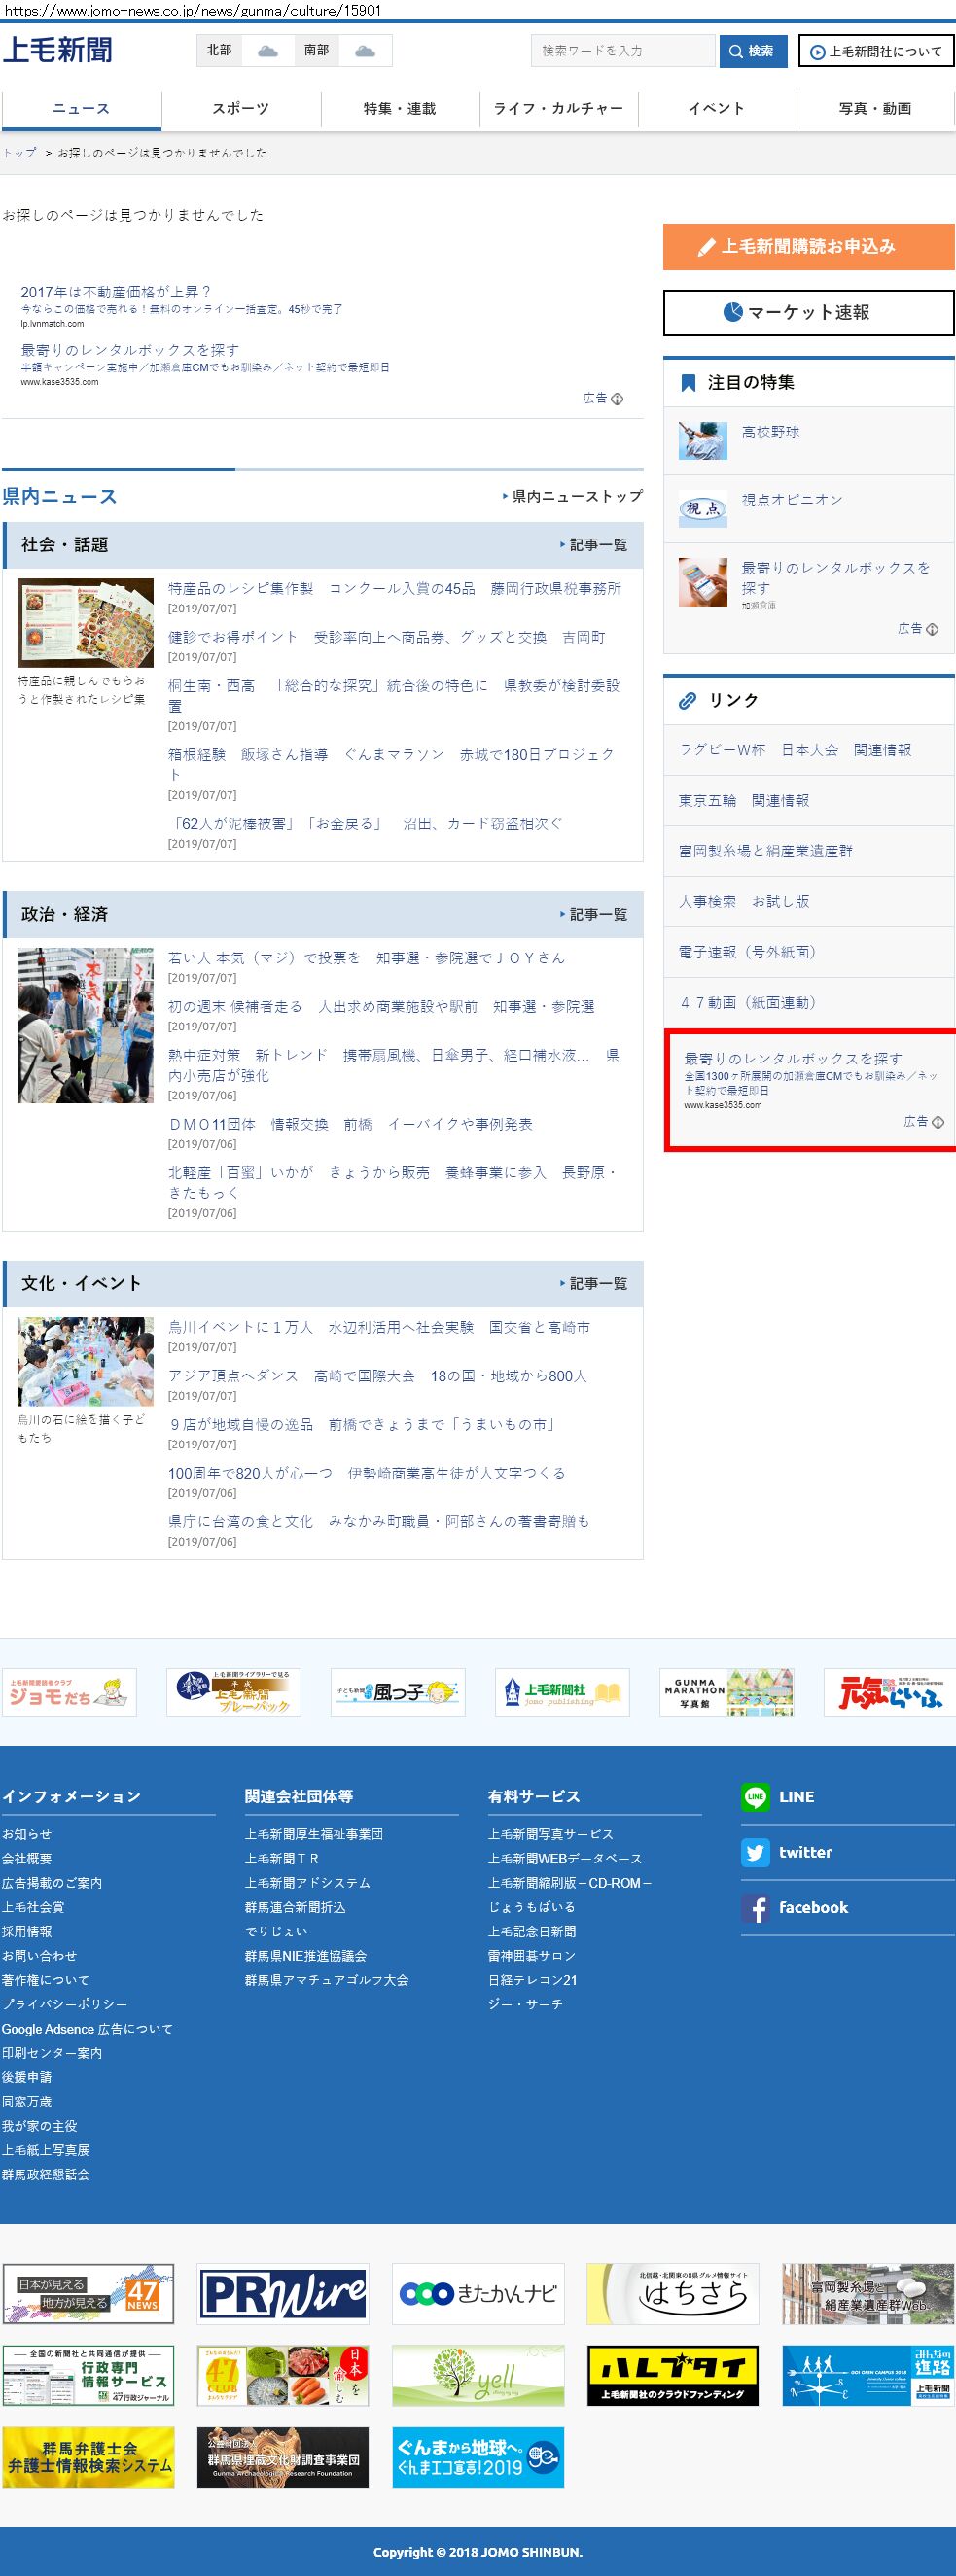Click the search keyword input field
The height and width of the screenshot is (2576, 956).
(x=622, y=51)
